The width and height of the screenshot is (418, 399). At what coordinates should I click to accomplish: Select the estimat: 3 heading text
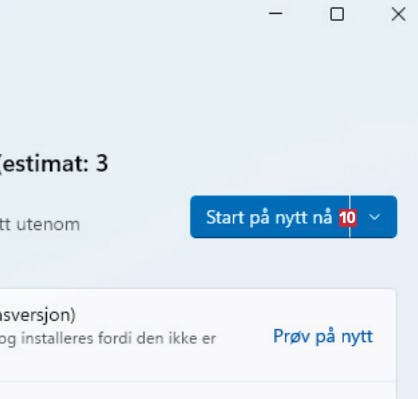pos(53,163)
